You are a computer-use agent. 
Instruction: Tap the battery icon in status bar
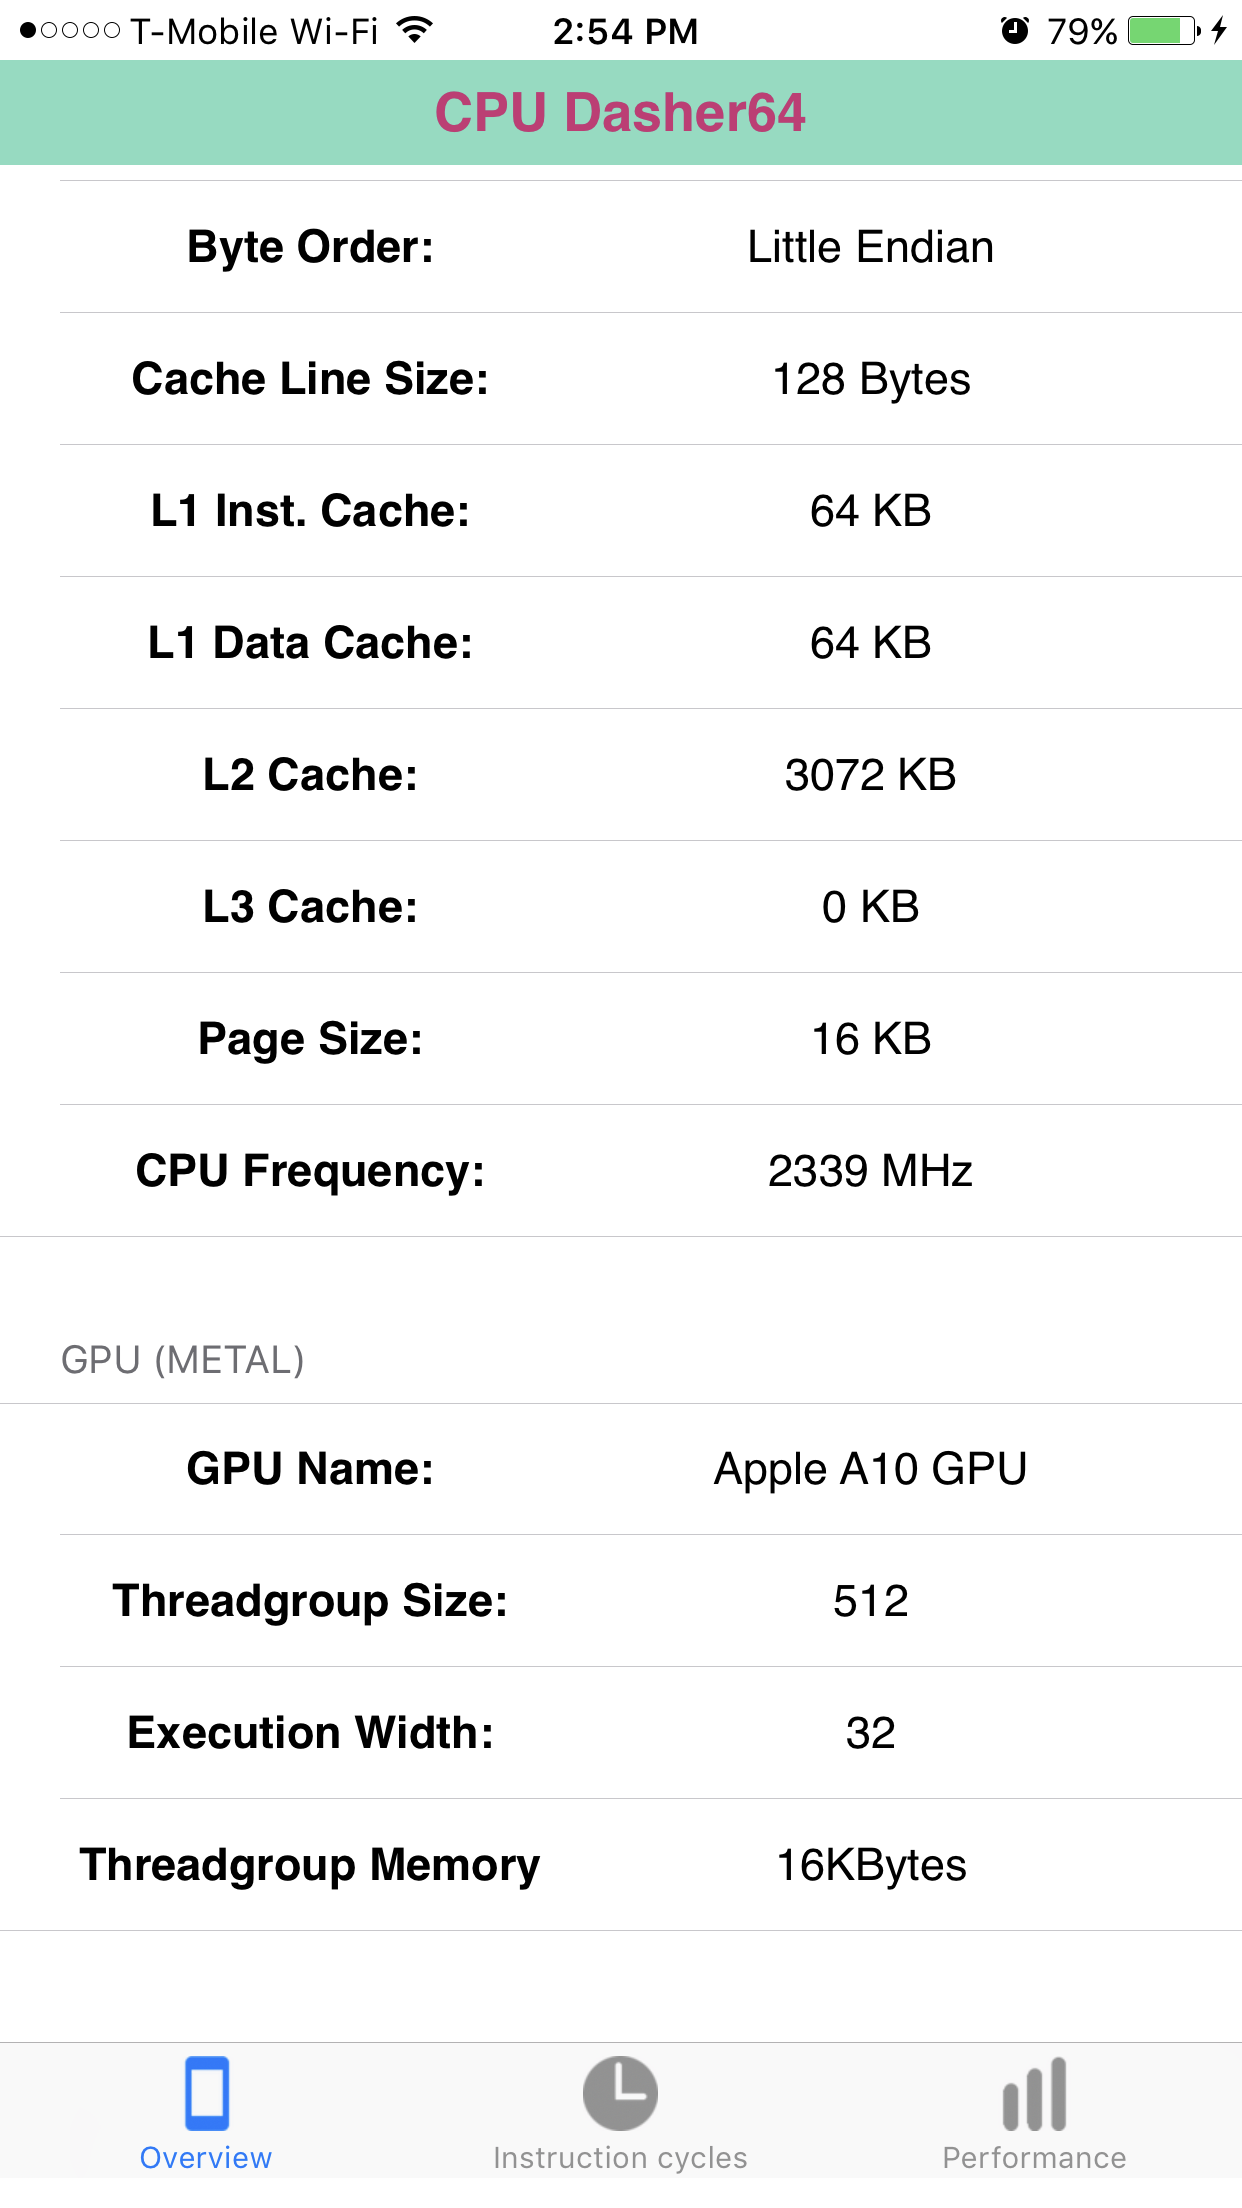[1163, 31]
